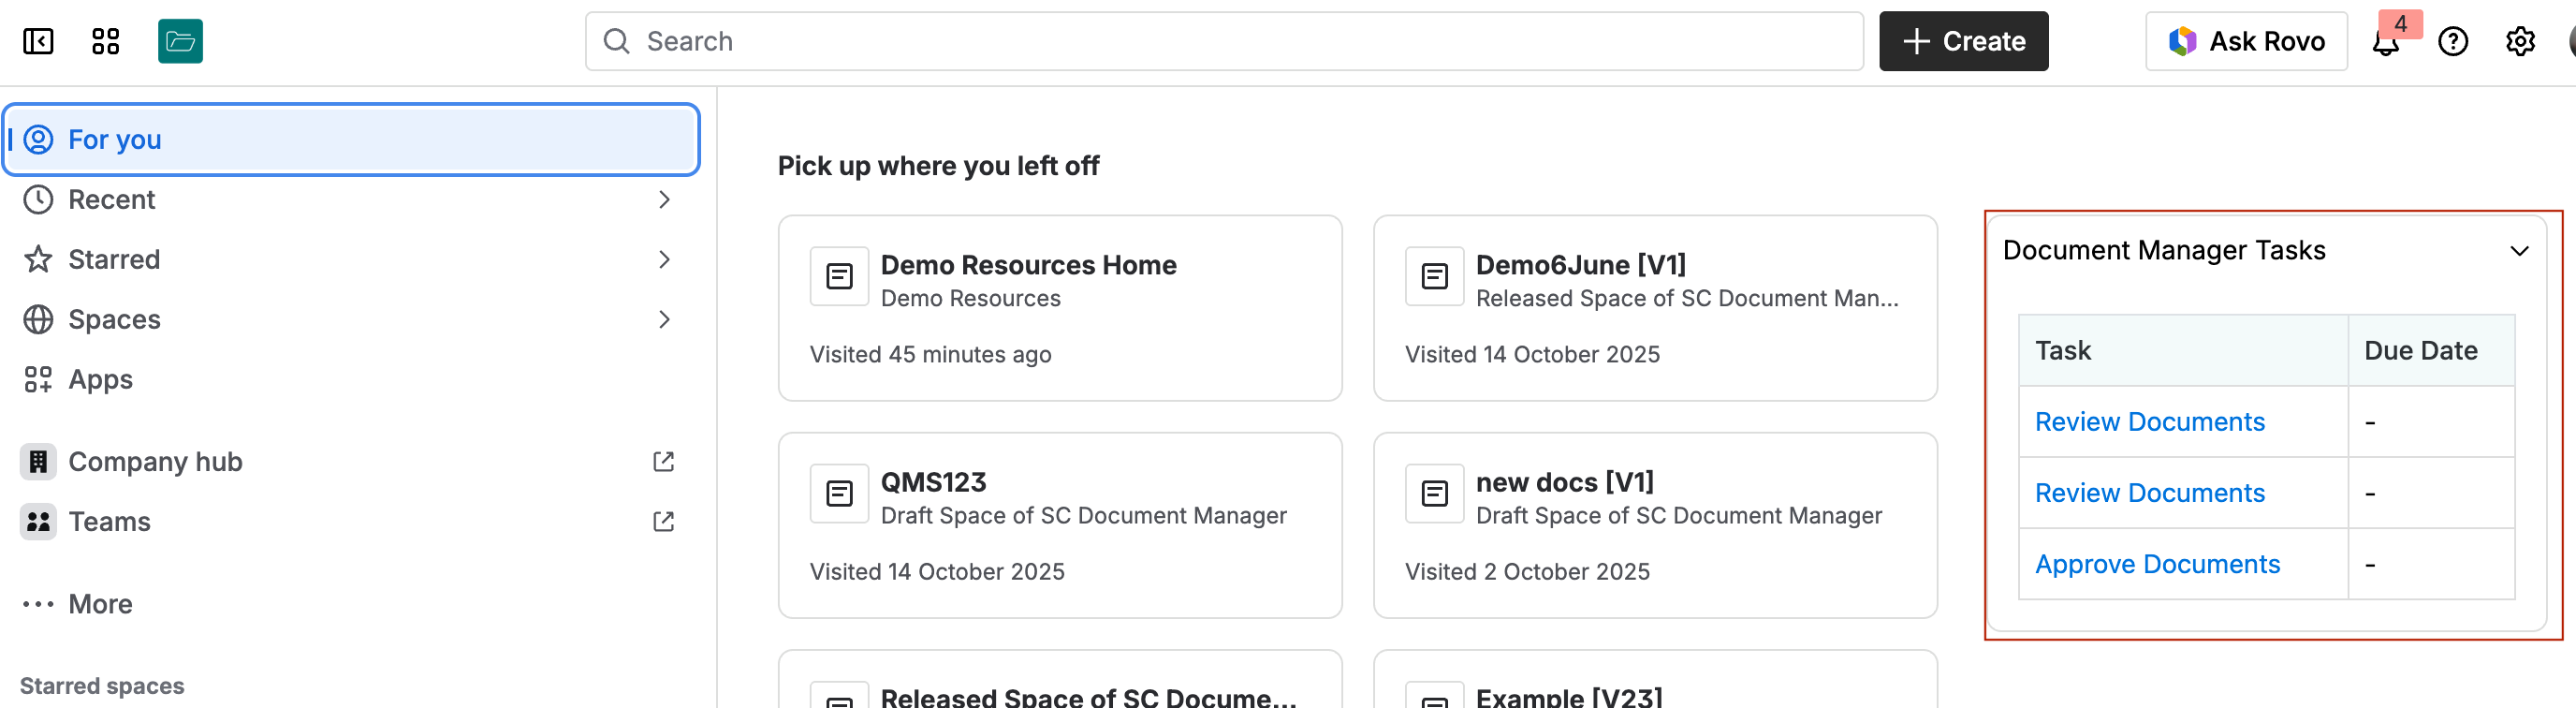Open the settings gear icon
The width and height of the screenshot is (2576, 708).
coord(2520,41)
